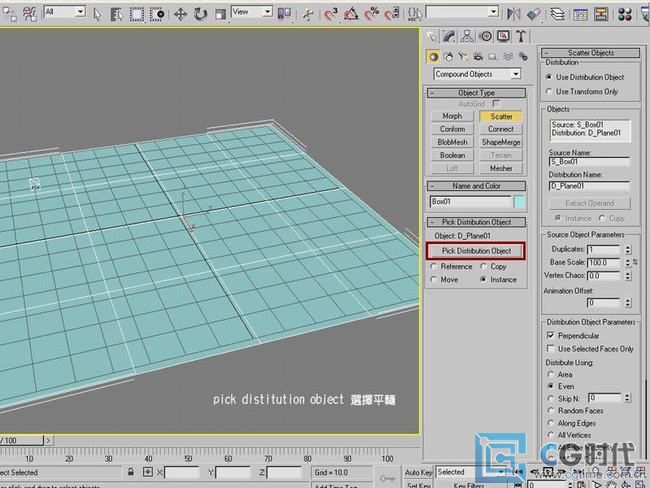Select the Select Object arrow tool
Image resolution: width=650 pixels, height=488 pixels.
pos(97,15)
